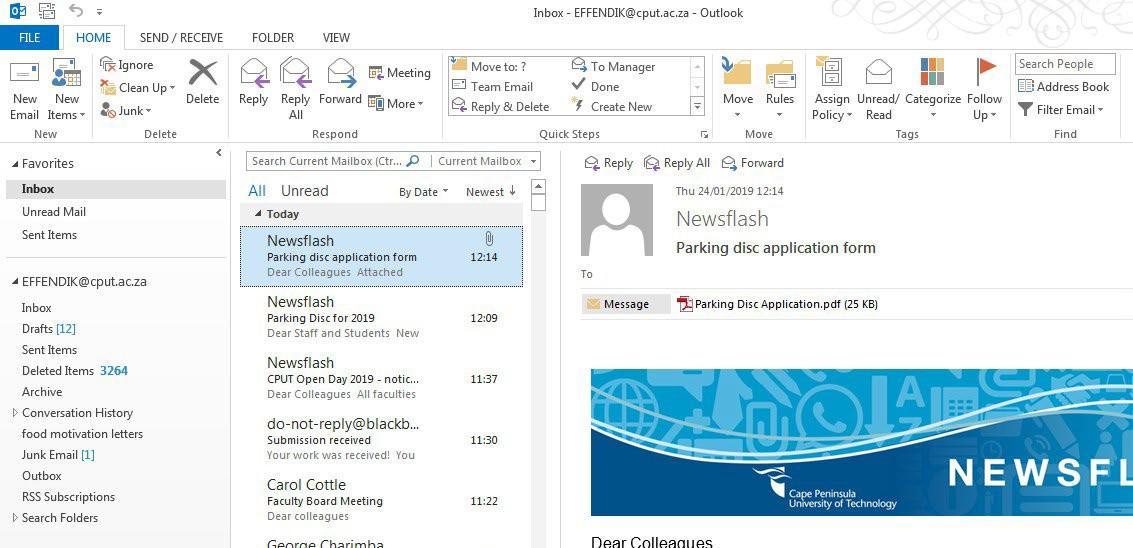The height and width of the screenshot is (548, 1133).
Task: Filter message list by Unread
Action: coord(304,191)
